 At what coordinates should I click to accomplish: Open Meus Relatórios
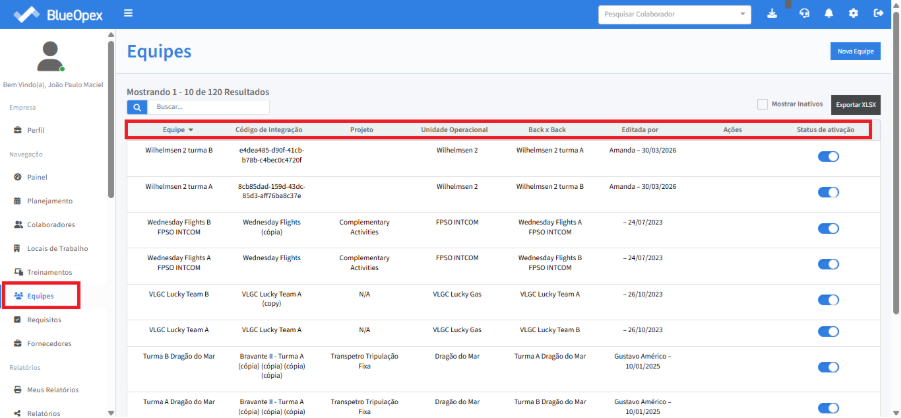click(x=53, y=390)
